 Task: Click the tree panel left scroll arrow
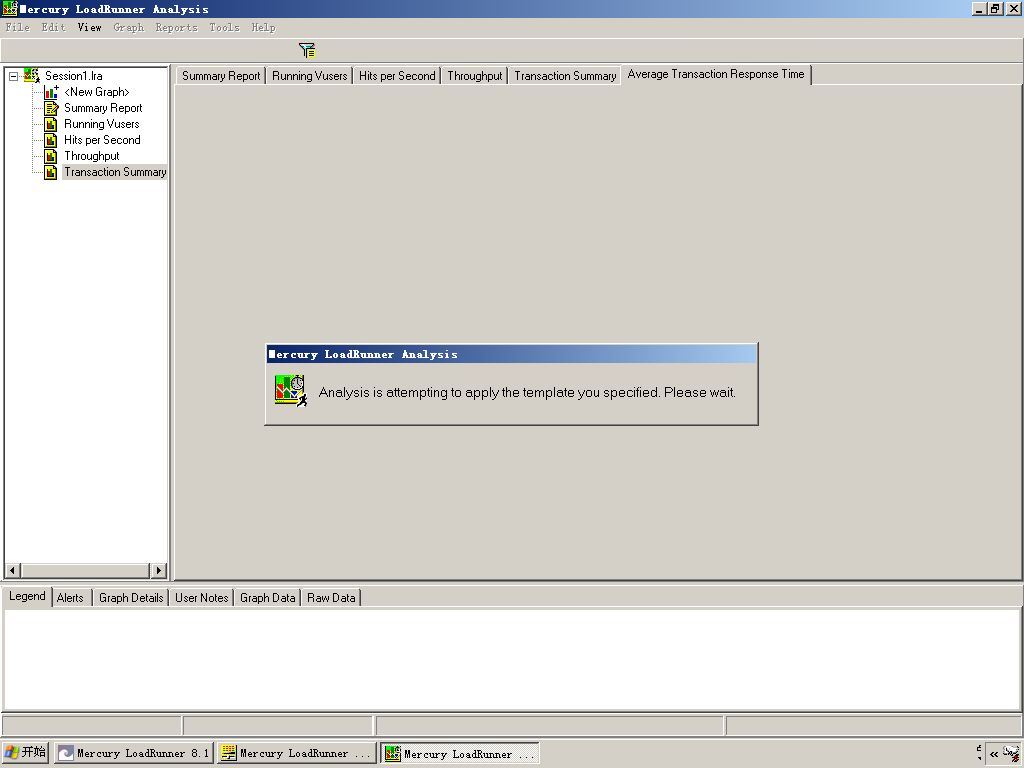click(x=12, y=570)
